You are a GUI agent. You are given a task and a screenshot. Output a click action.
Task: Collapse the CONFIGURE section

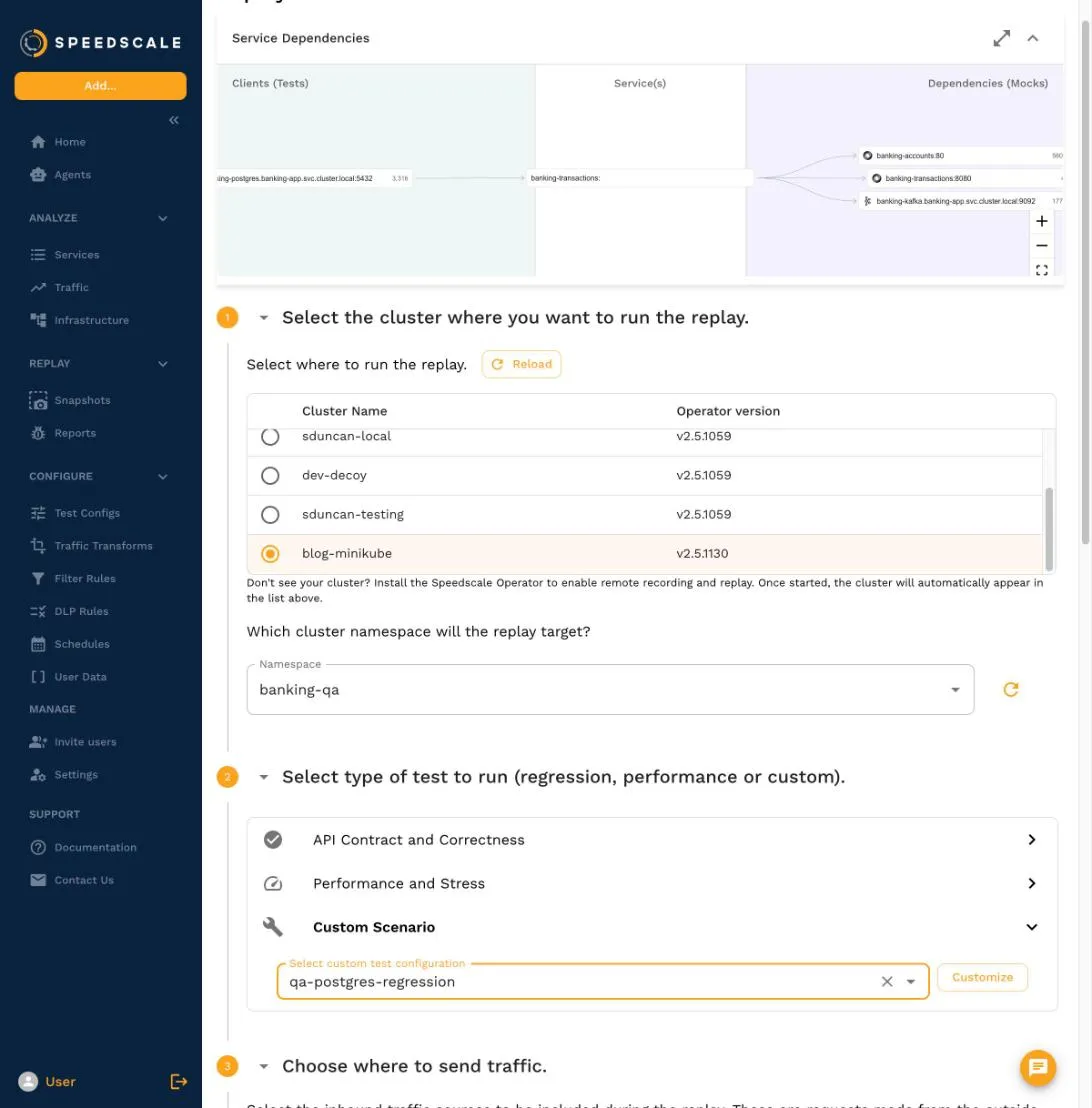click(x=163, y=477)
